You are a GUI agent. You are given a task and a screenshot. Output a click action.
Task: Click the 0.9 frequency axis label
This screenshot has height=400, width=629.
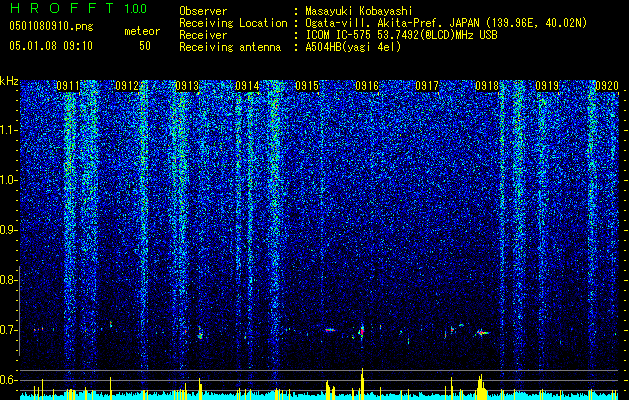[8, 230]
